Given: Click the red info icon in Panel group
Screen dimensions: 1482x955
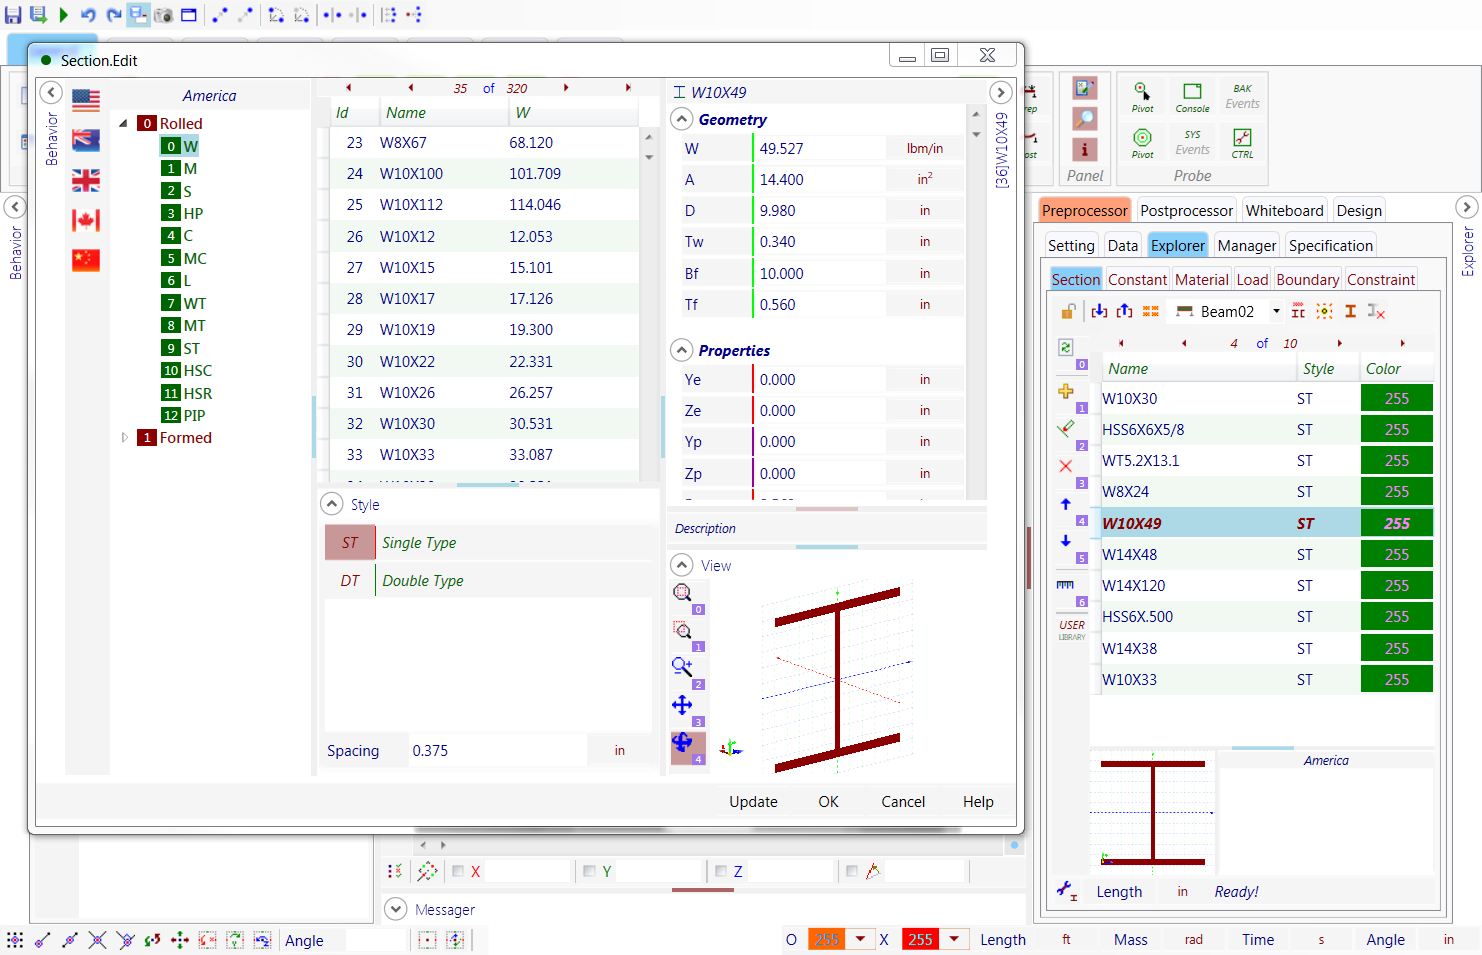Looking at the screenshot, I should click(1084, 149).
